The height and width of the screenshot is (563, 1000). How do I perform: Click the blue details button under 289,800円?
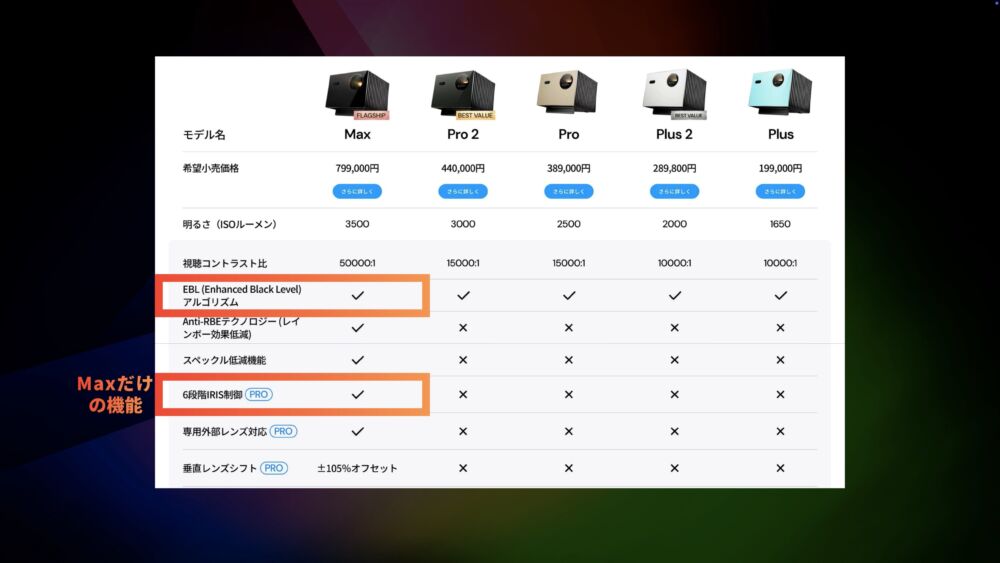click(675, 191)
